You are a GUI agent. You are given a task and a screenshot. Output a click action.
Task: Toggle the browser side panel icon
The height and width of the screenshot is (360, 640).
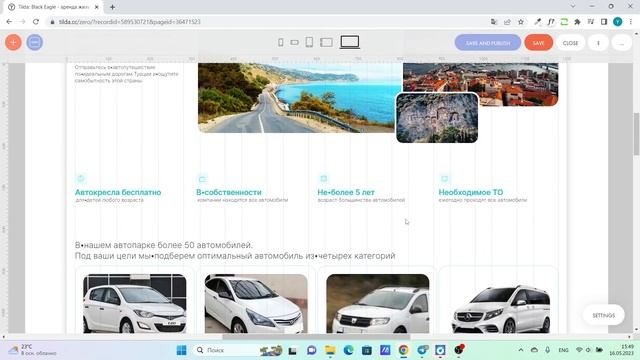pos(604,22)
